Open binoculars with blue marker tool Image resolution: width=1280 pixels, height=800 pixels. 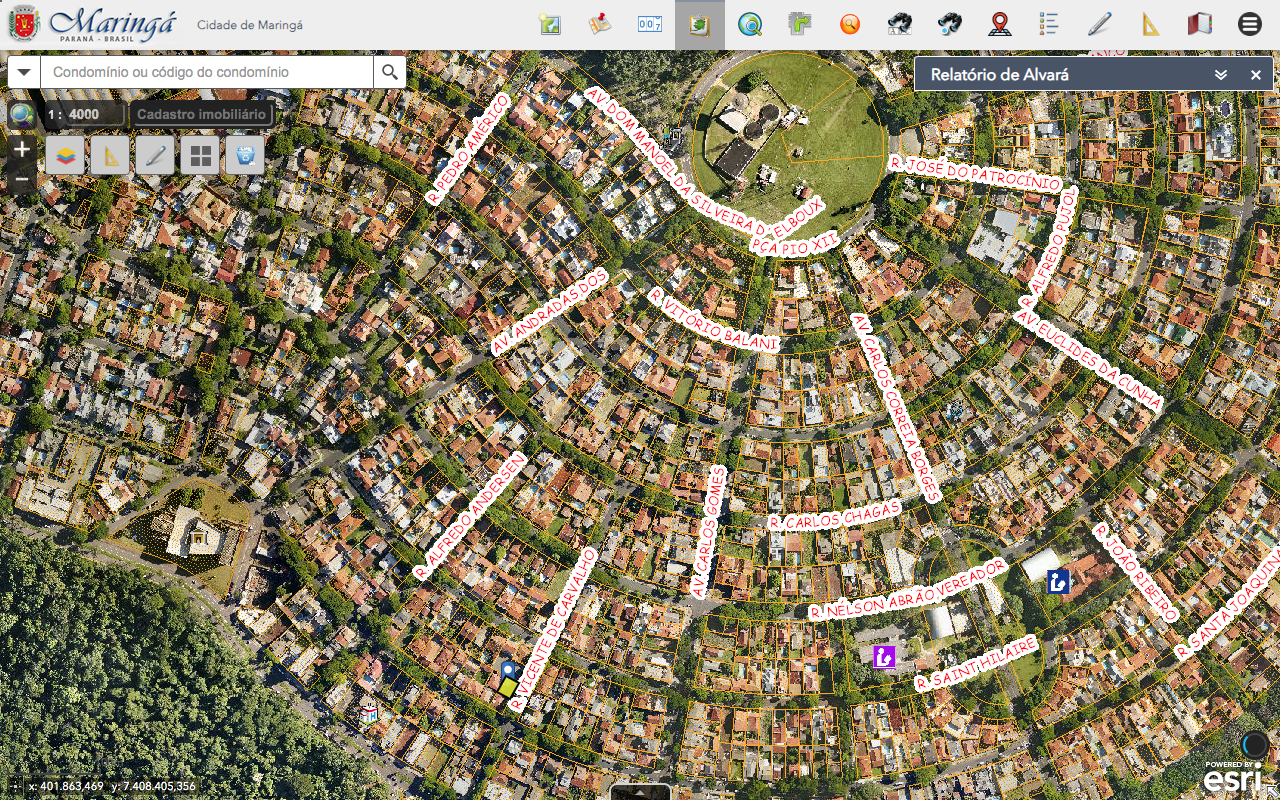click(x=950, y=24)
